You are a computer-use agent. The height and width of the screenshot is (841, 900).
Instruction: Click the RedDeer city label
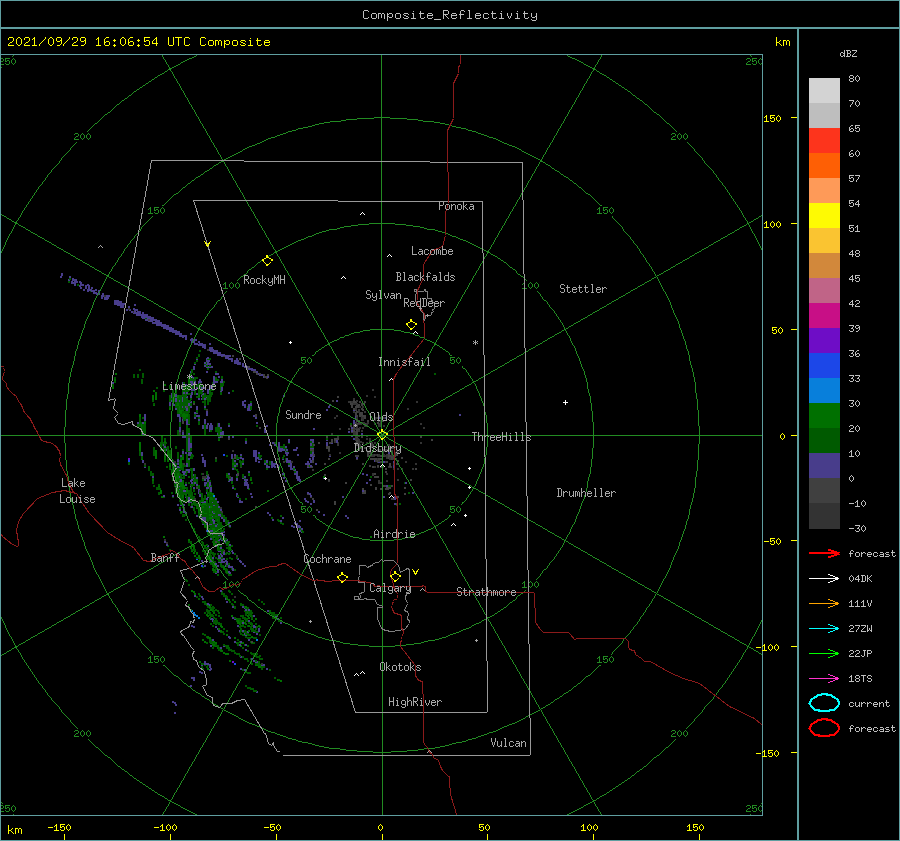(424, 303)
